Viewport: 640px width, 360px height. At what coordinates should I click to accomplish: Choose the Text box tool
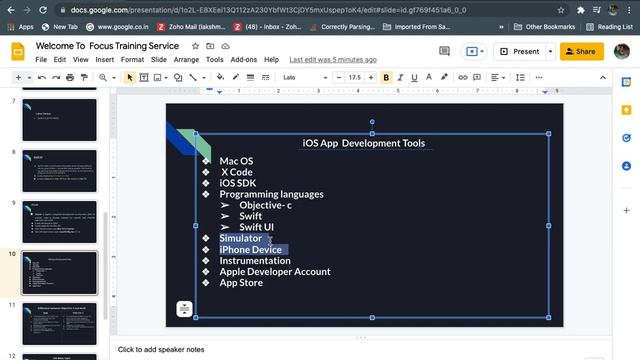pyautogui.click(x=144, y=78)
